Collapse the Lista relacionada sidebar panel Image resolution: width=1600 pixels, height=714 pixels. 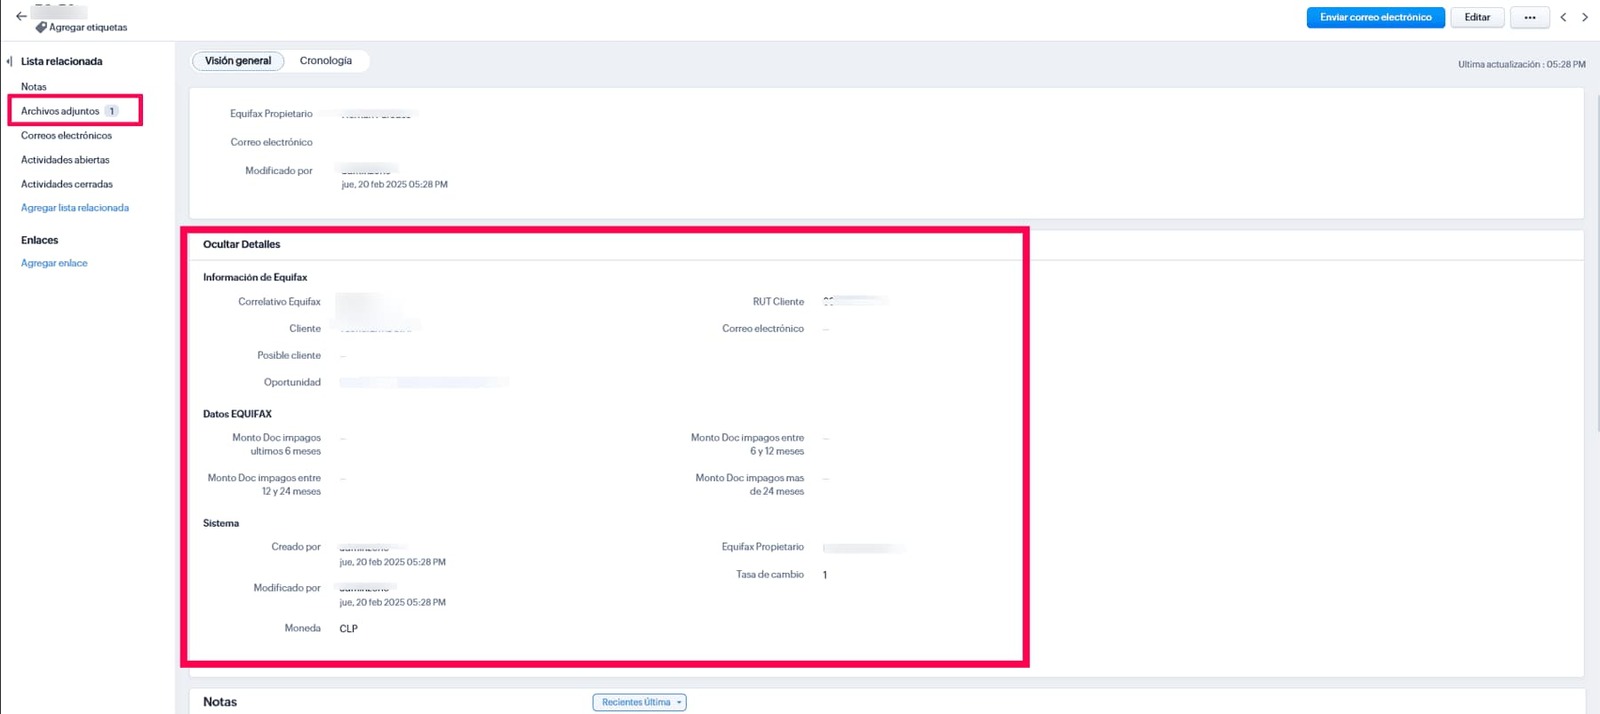[x=9, y=61]
